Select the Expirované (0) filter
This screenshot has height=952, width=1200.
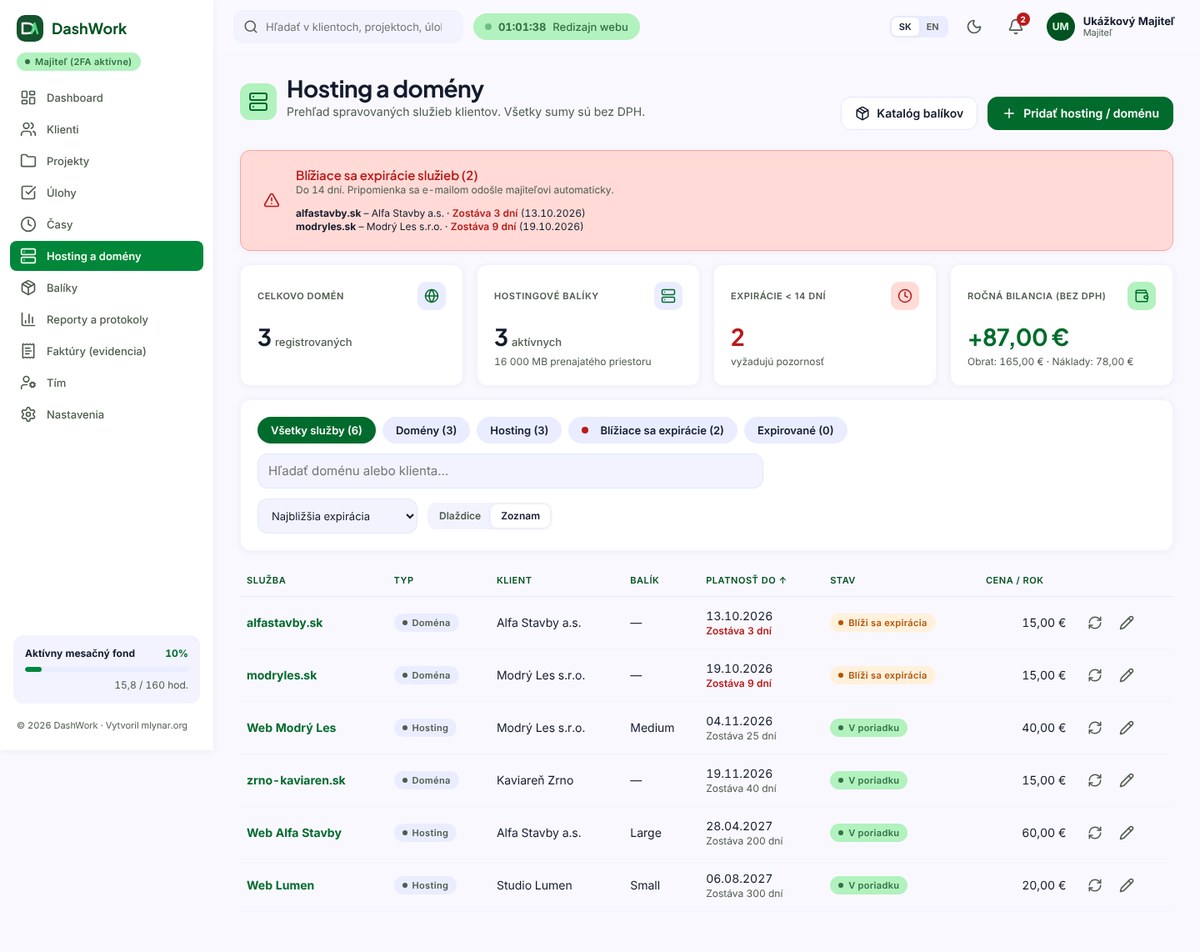[x=795, y=430]
